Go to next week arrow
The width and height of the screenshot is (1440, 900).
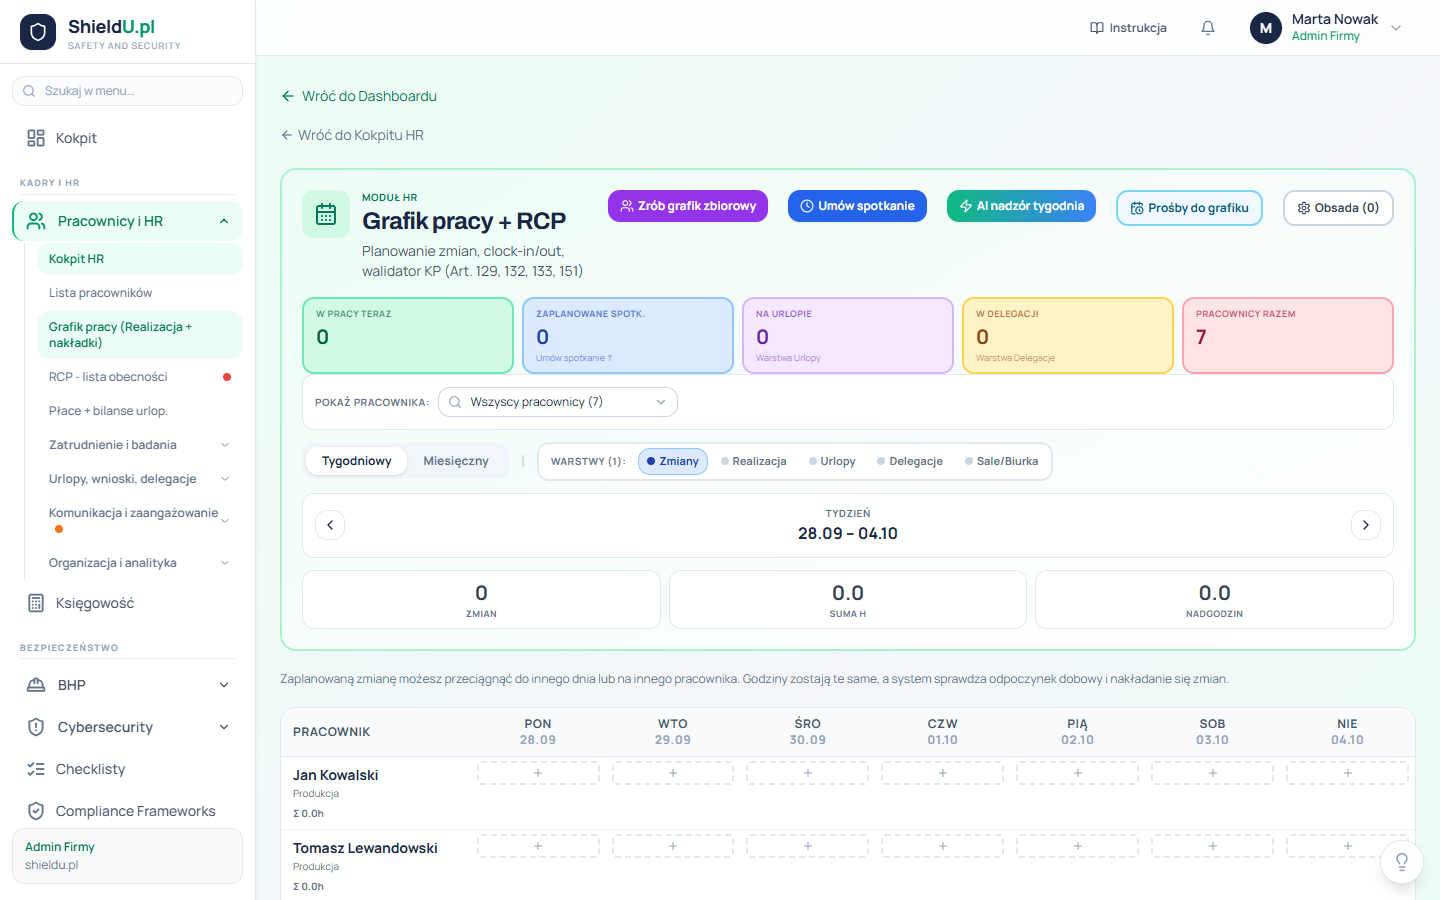click(1366, 525)
